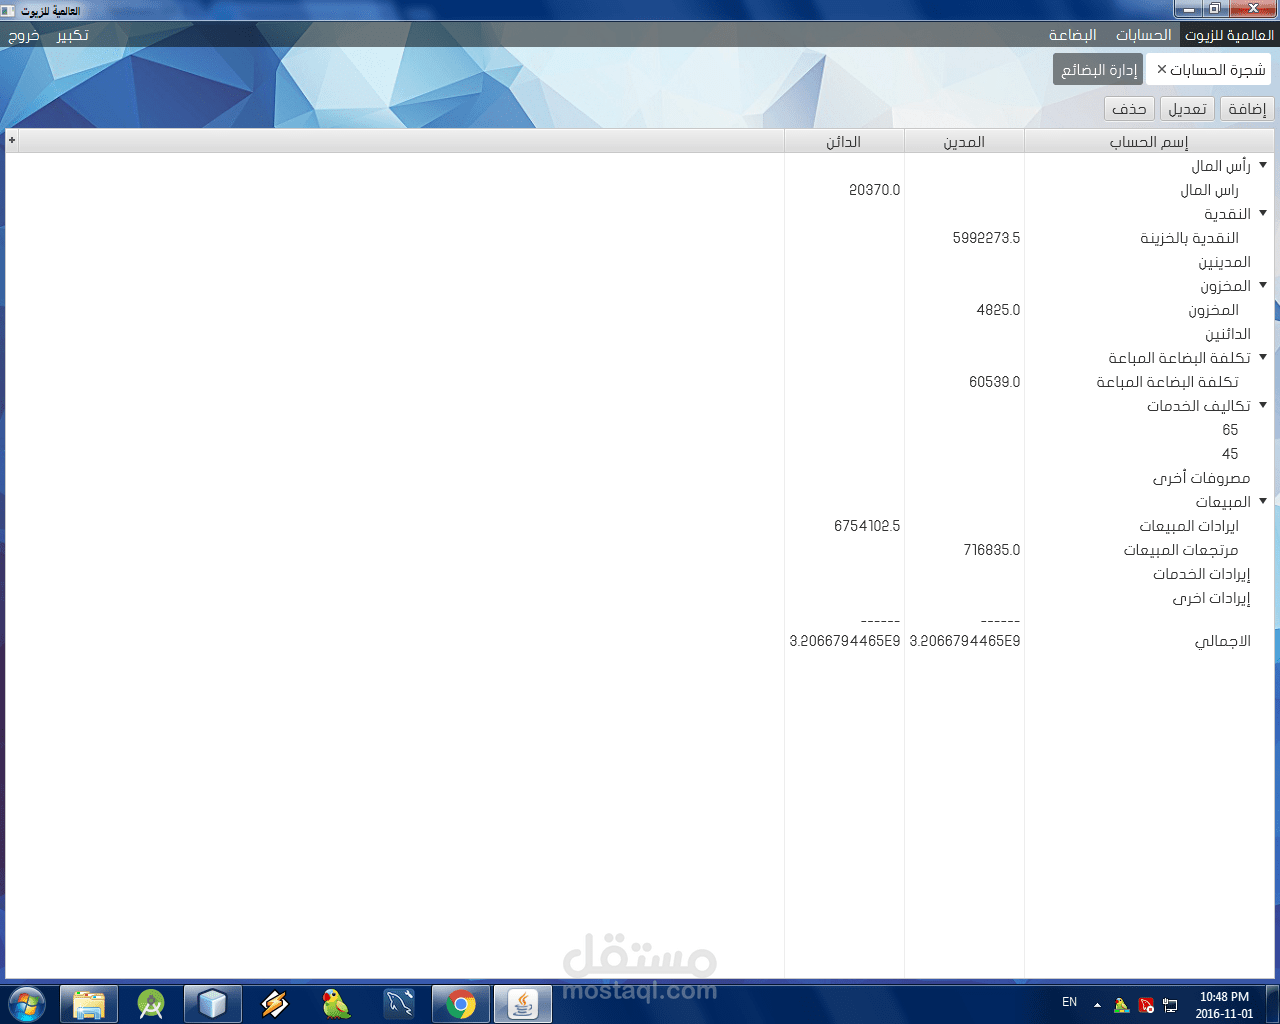Open Google Chrome from the taskbar
Image resolution: width=1280 pixels, height=1024 pixels.
point(461,1004)
